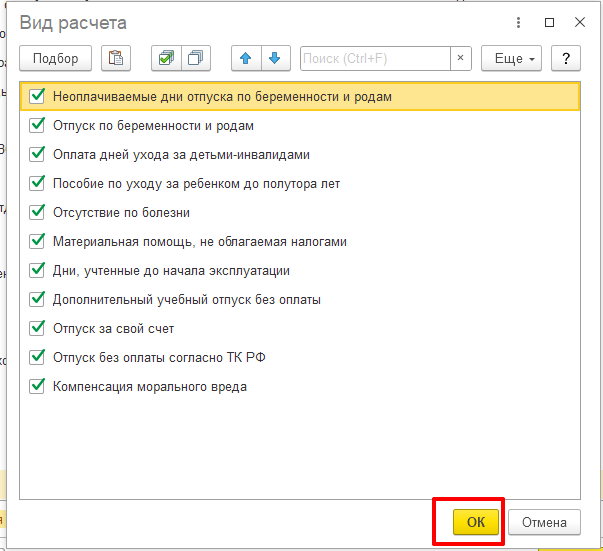
Task: Select the row text Отпуск по беременности и родам
Action: [153, 126]
